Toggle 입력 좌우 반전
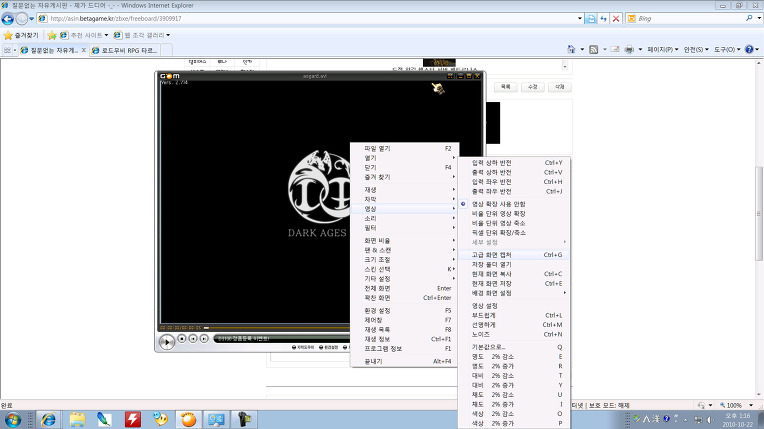764x429 pixels. tap(514, 182)
